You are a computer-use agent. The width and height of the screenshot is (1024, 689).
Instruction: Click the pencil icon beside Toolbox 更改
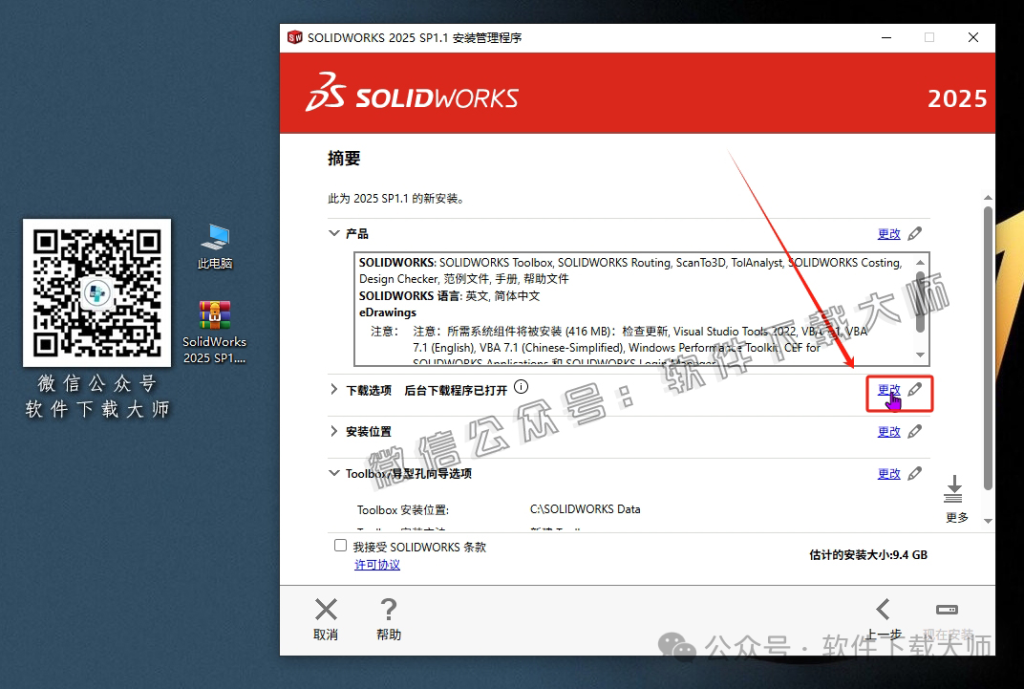915,473
